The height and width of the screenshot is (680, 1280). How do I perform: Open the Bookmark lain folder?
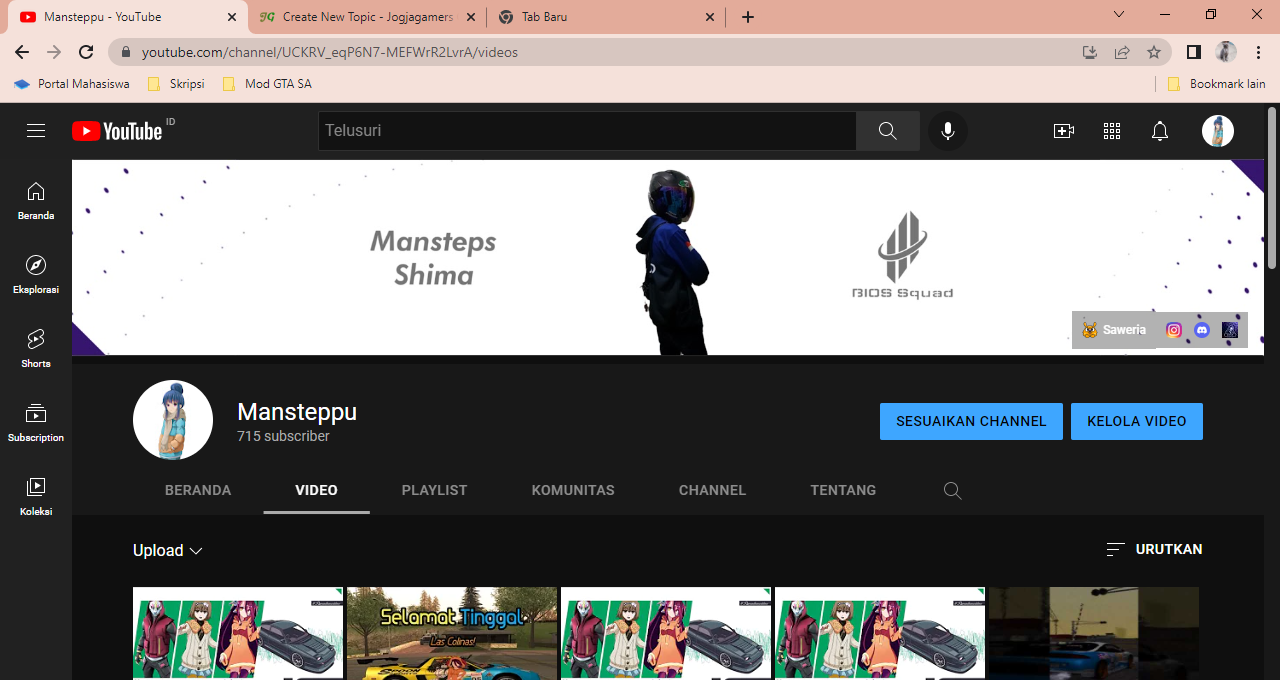(1217, 84)
